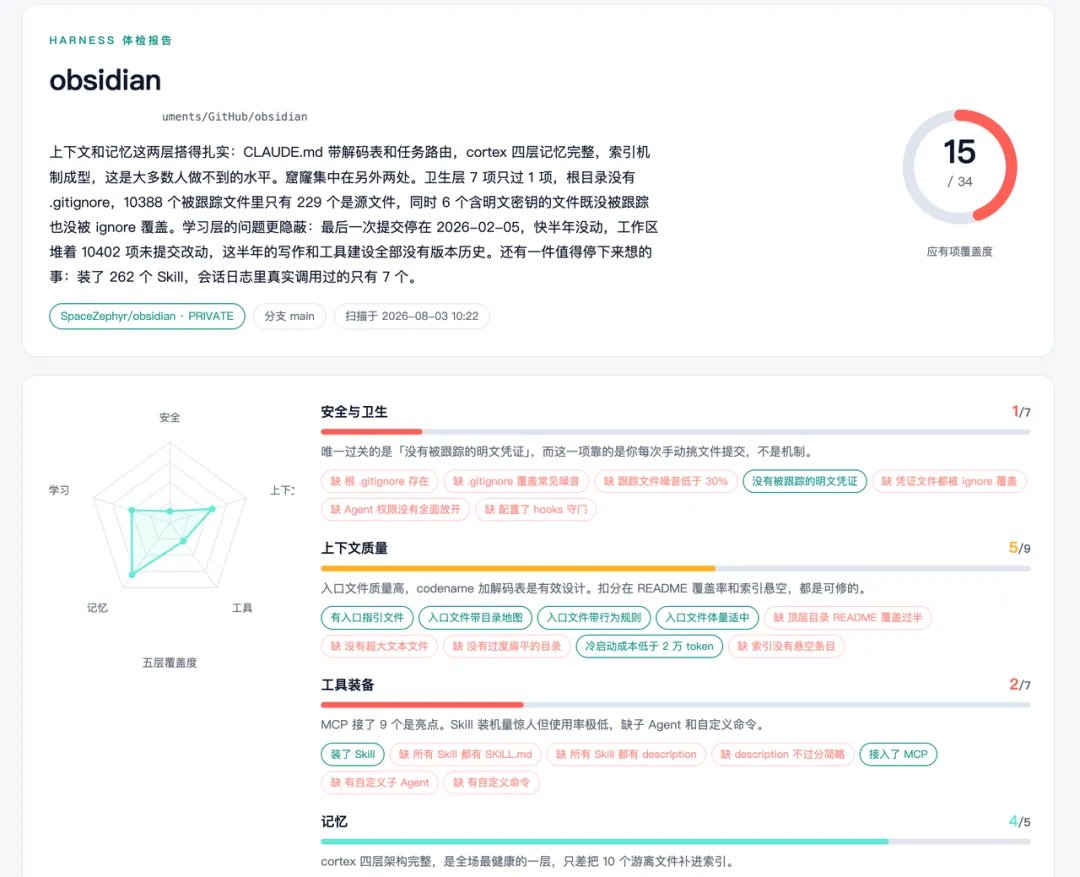Click the 接入了 MCP tag

(898, 754)
